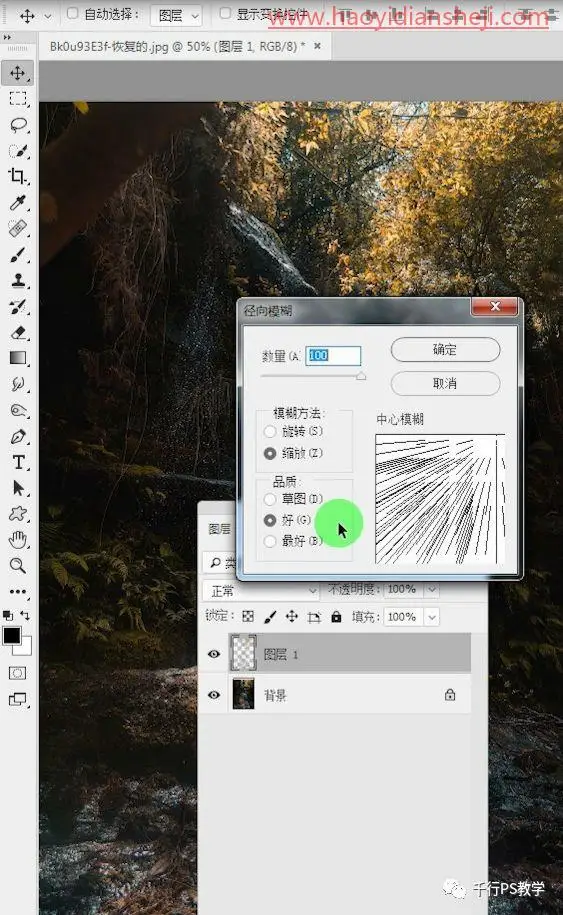Enable the 自动选择 checkbox
Image resolution: width=563 pixels, height=915 pixels.
point(72,13)
